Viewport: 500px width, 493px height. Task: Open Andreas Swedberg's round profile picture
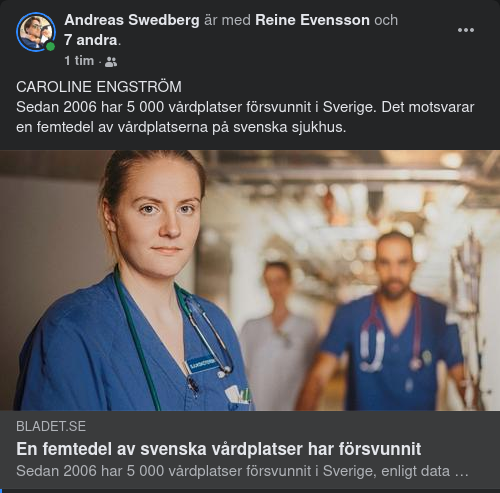pos(36,32)
